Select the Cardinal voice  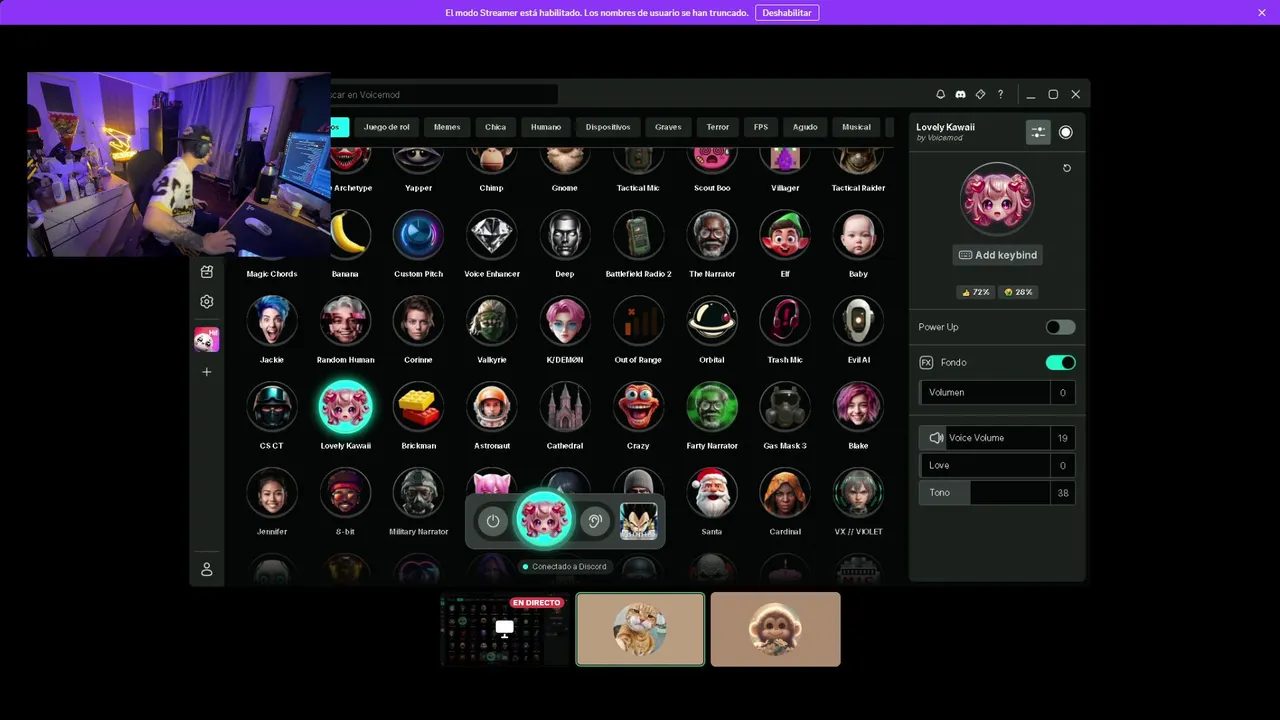(x=785, y=493)
